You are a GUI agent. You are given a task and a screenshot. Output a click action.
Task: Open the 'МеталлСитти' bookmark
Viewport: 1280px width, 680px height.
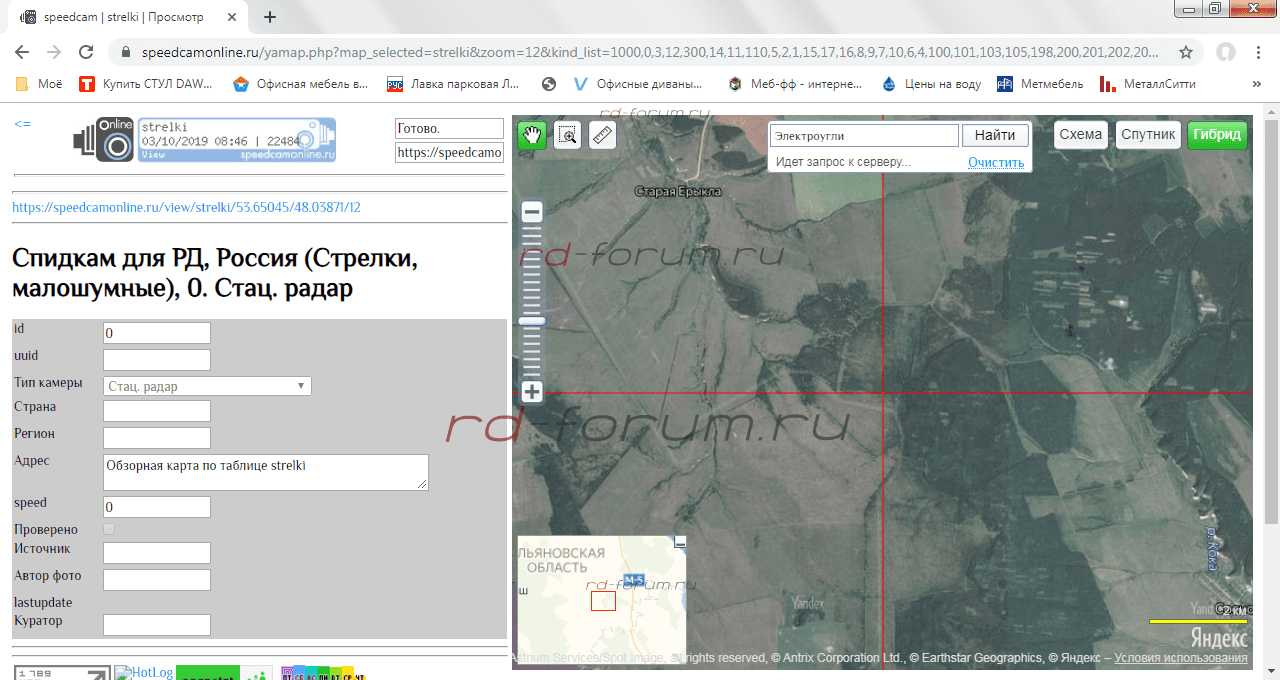tap(1148, 84)
